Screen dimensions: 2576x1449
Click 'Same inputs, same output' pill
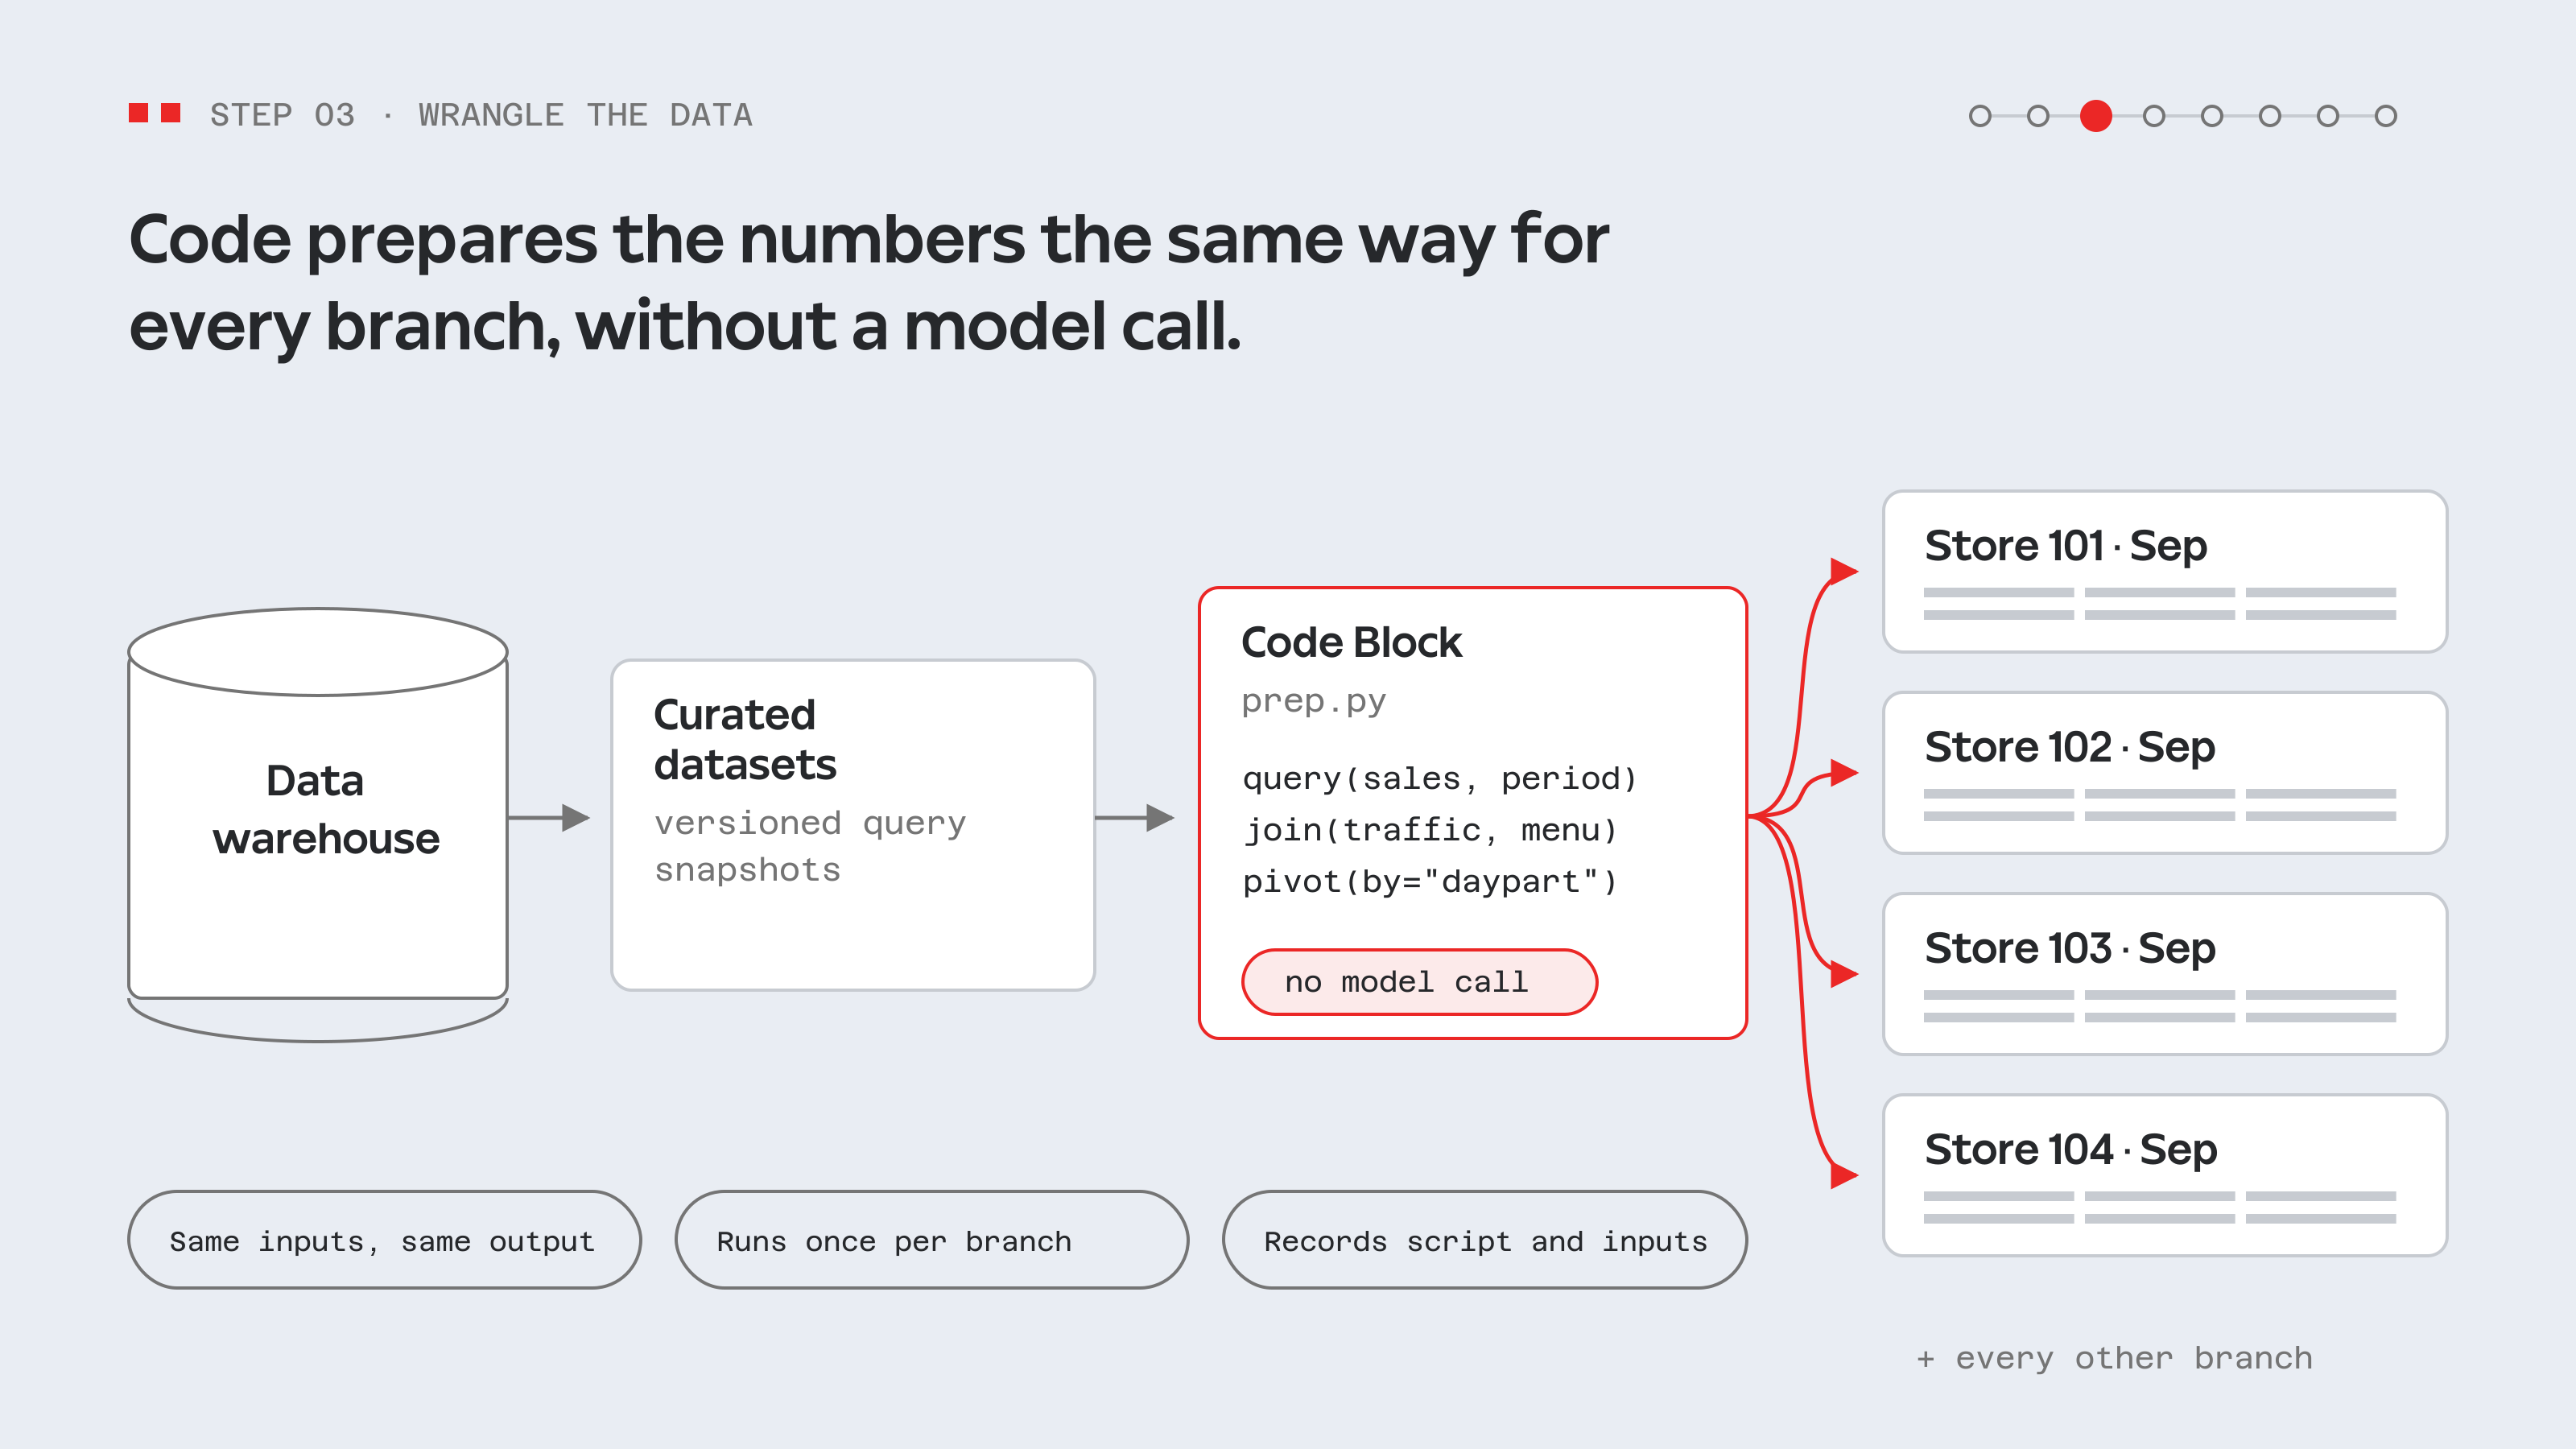click(x=384, y=1240)
